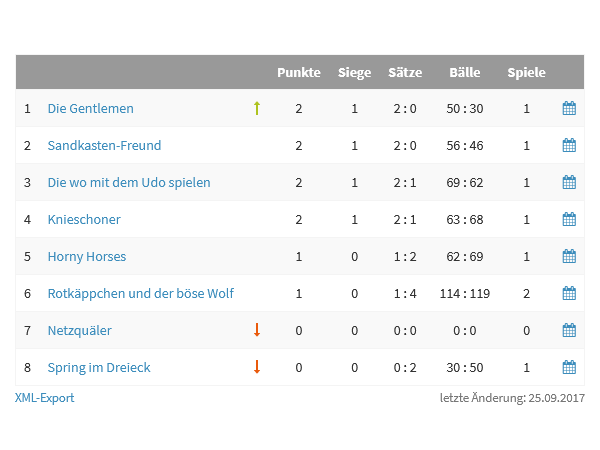Open Rotkäppchen und der böse Wolf link
Screen dimensions: 600x450
point(141,294)
